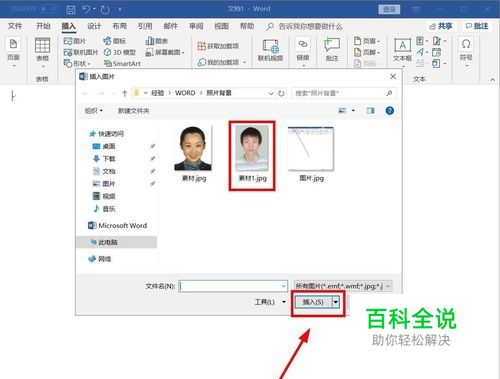Collapse the ribbon with the chevron
The image size is (500, 379).
point(492,80)
